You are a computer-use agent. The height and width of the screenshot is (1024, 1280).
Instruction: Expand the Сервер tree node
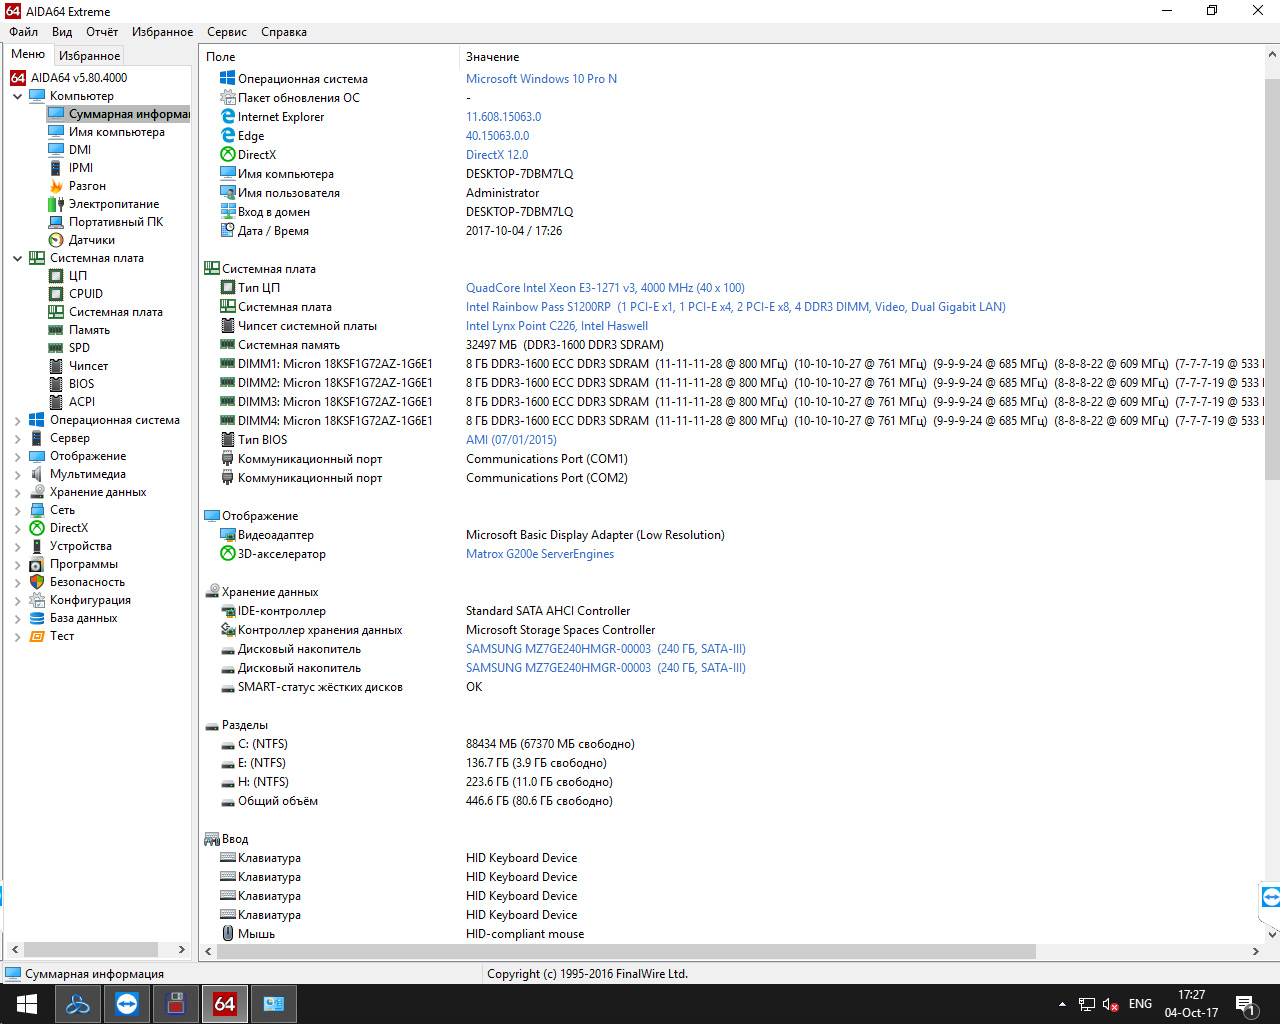(17, 438)
